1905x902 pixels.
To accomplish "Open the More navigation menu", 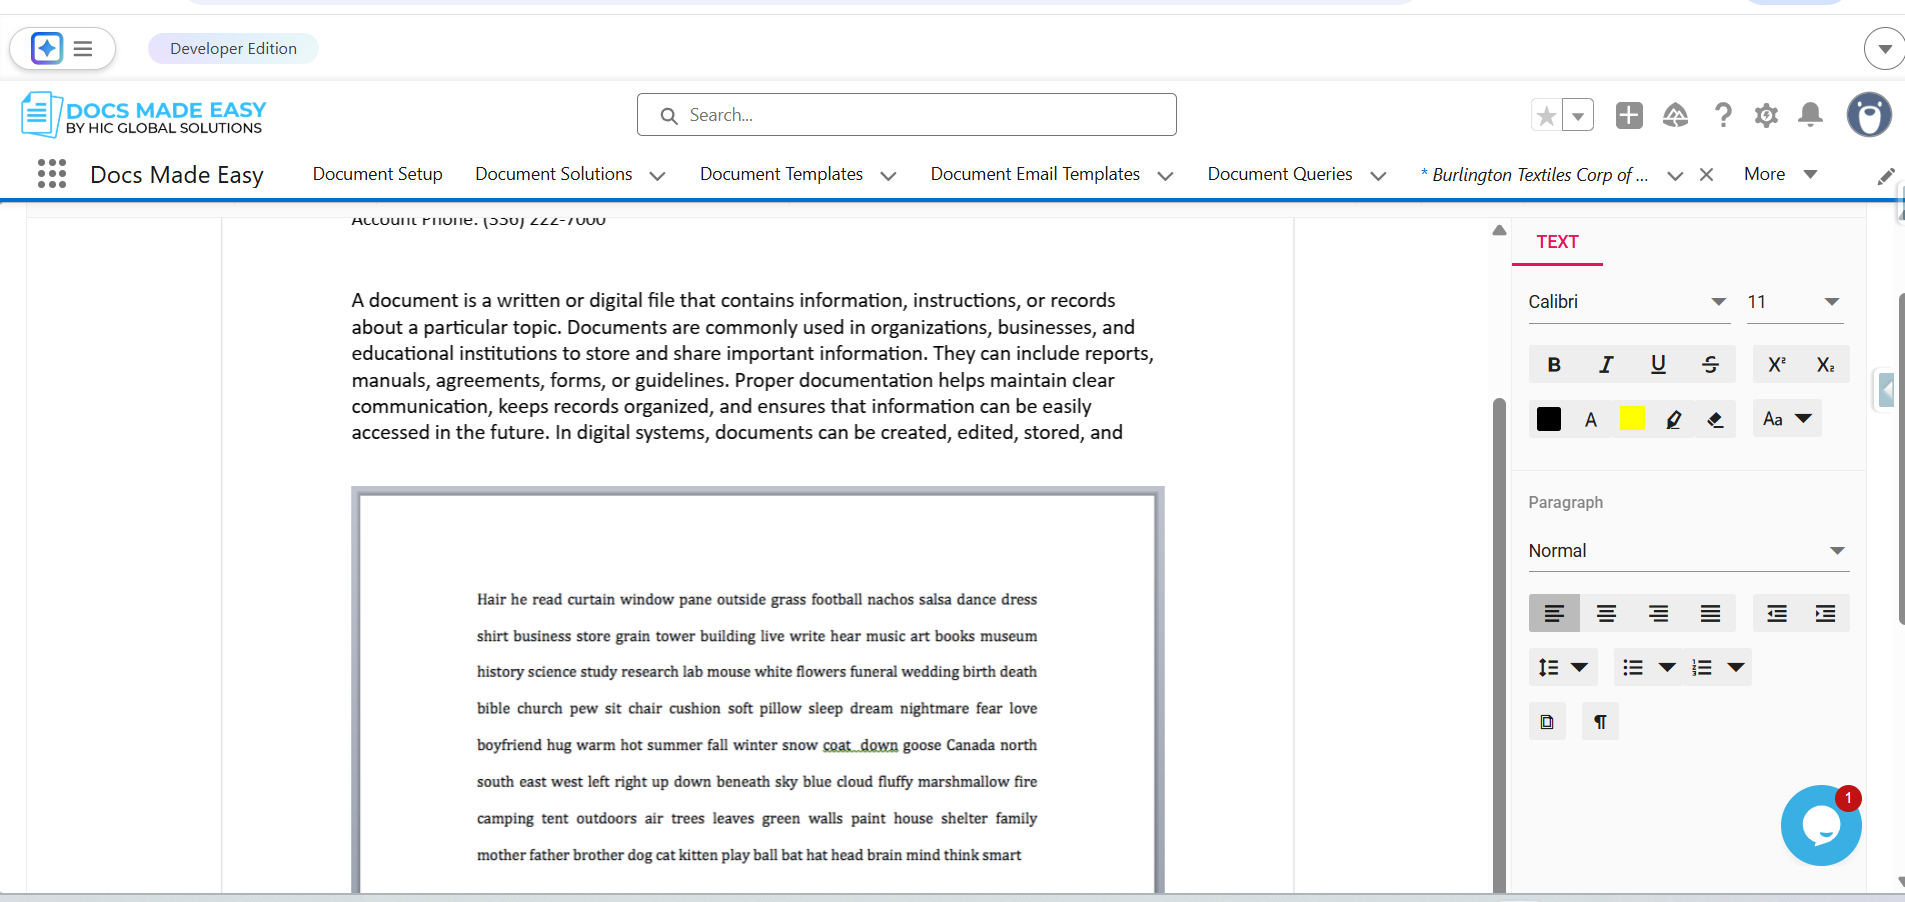I will (x=1779, y=174).
